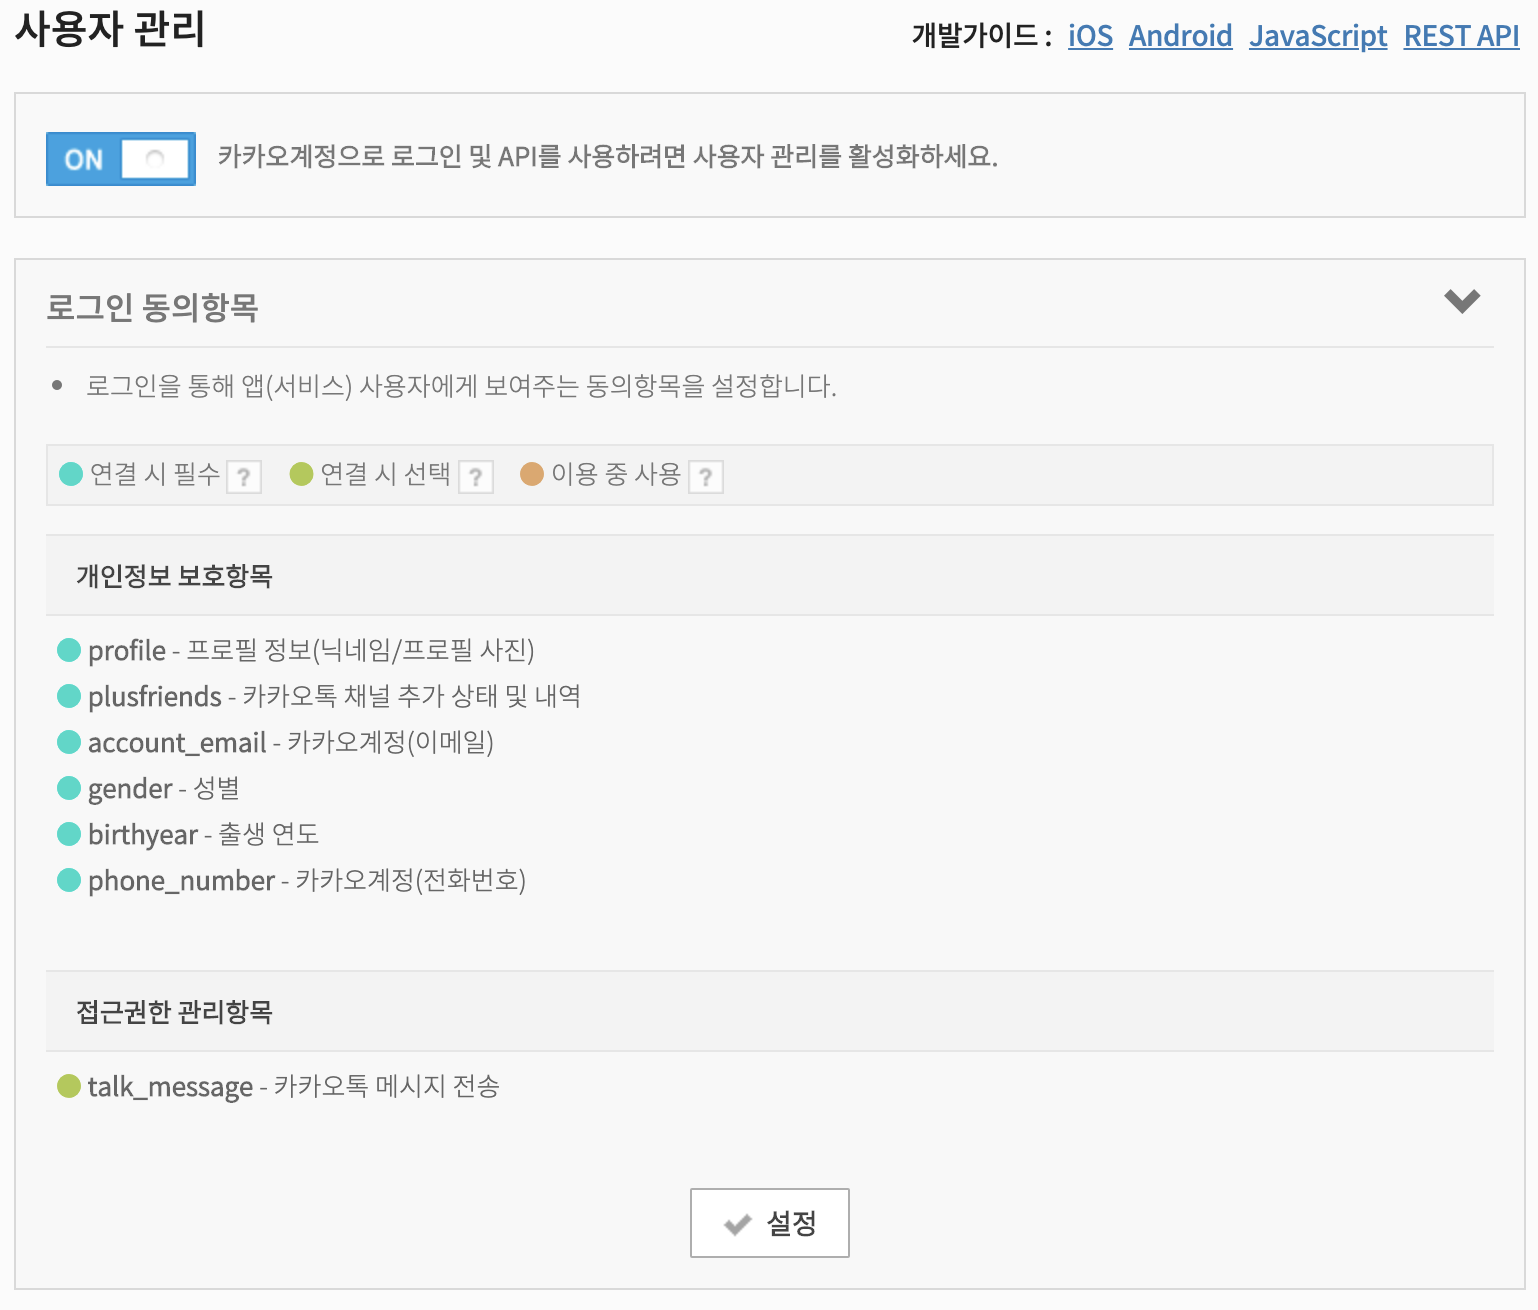
Task: Click the green dot beside talk_message
Action: click(67, 1086)
